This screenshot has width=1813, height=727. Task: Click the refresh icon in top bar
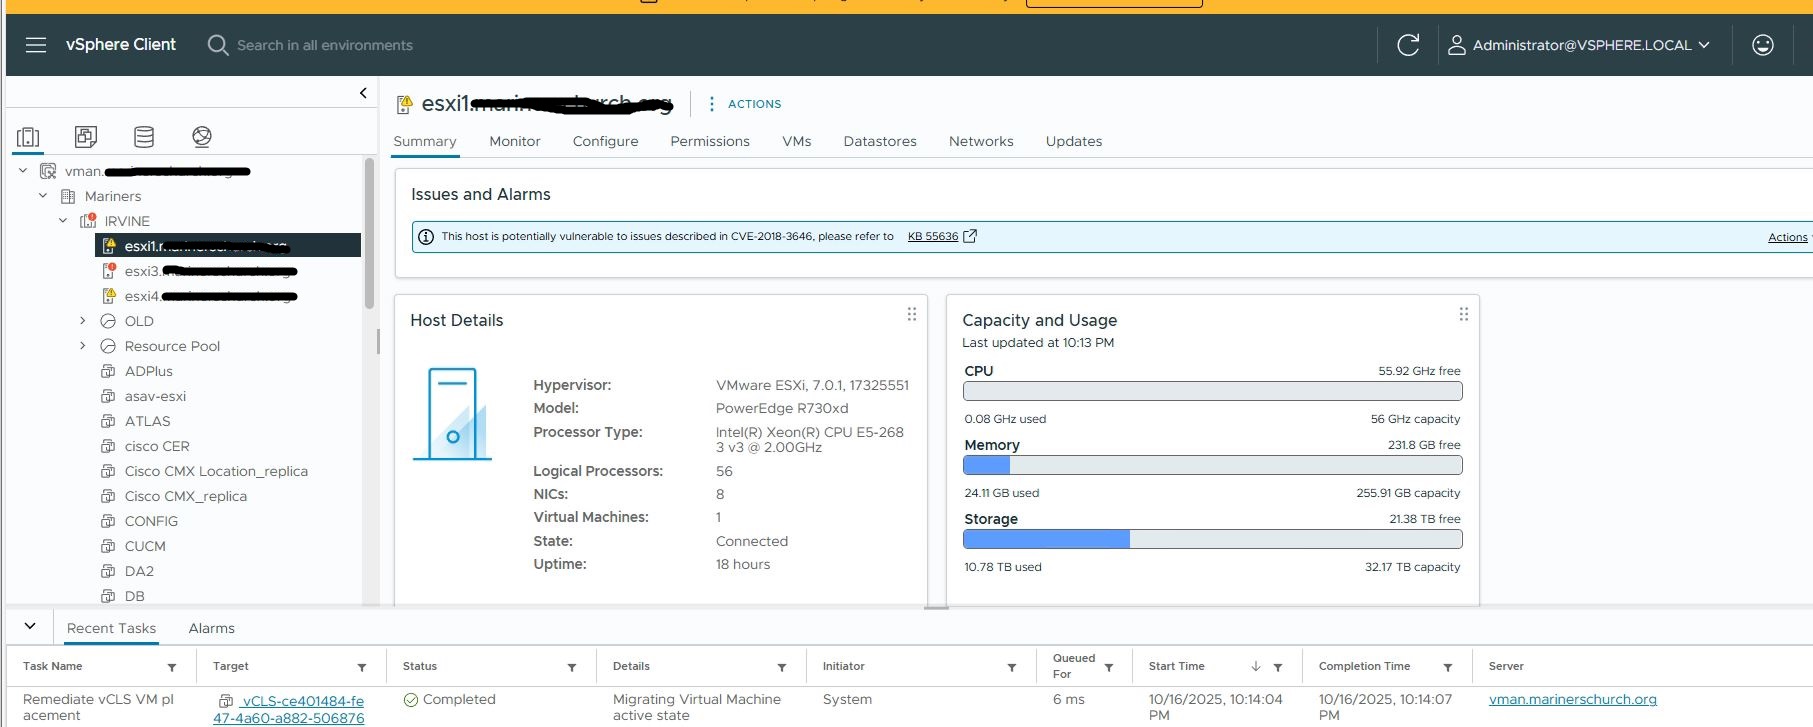[x=1408, y=45]
